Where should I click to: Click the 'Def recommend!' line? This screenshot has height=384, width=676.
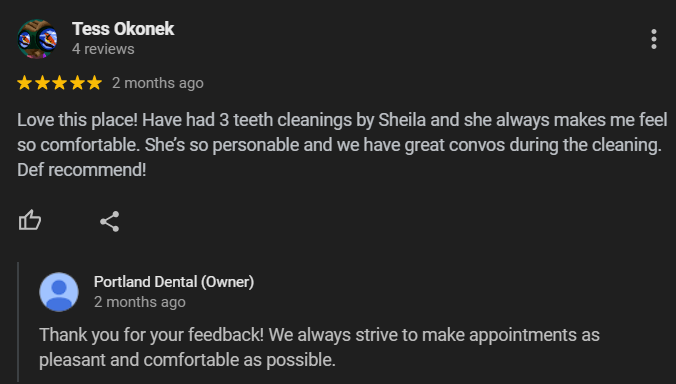coord(81,170)
